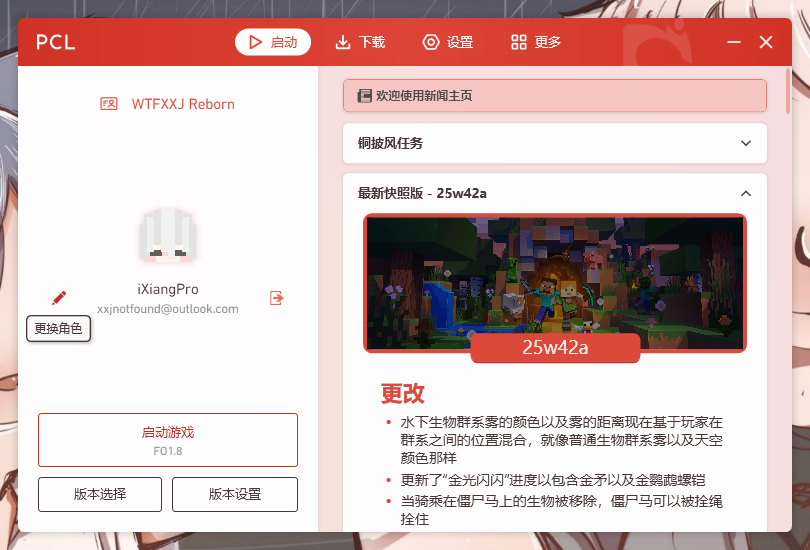Close the PCL launcher window

click(x=766, y=42)
